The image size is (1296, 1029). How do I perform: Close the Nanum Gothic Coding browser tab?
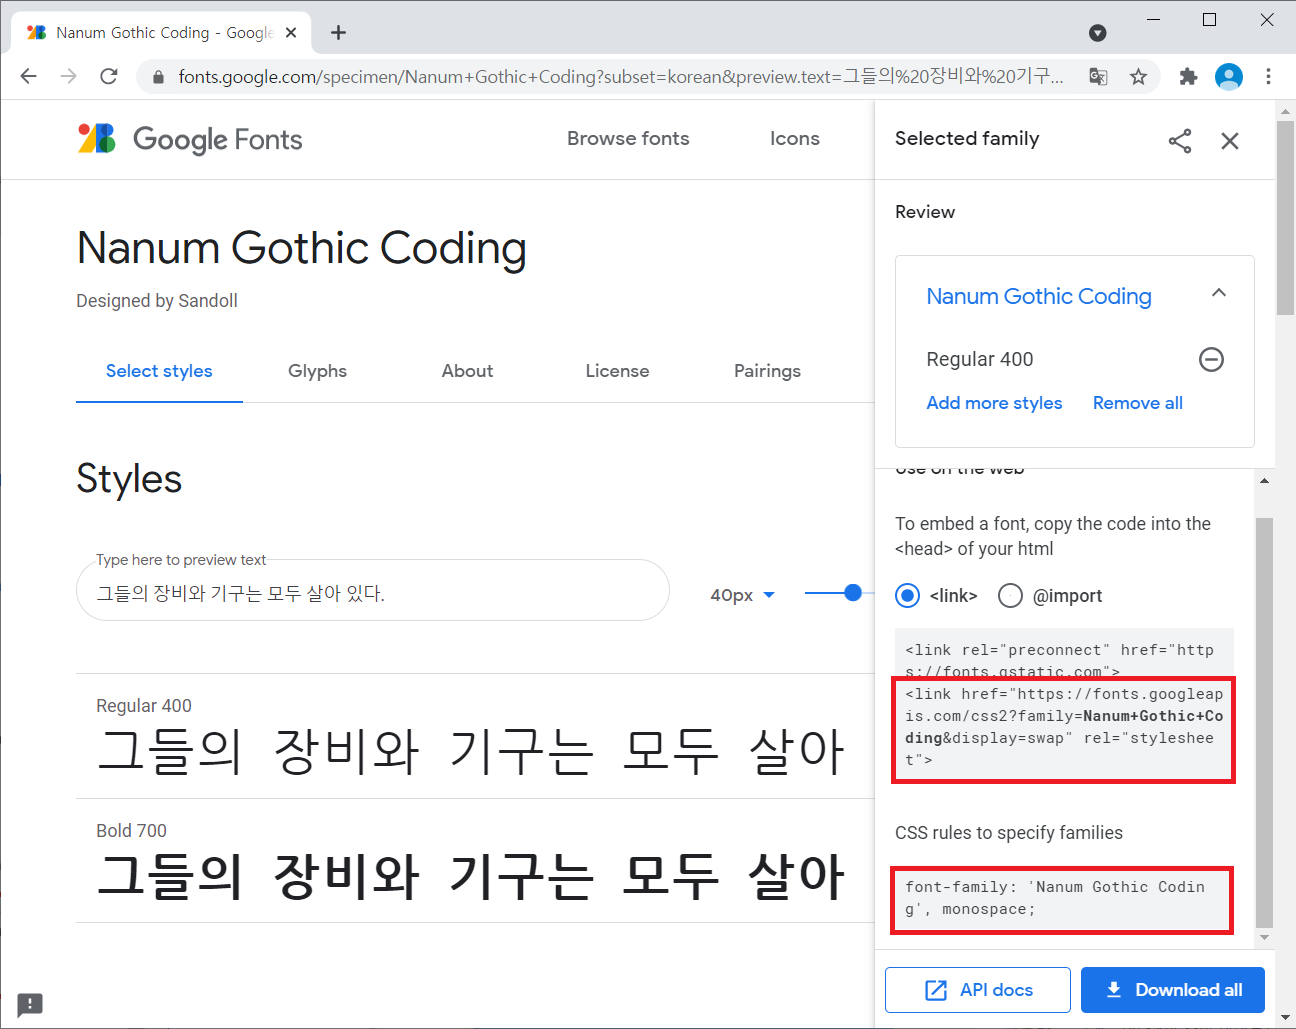click(291, 33)
